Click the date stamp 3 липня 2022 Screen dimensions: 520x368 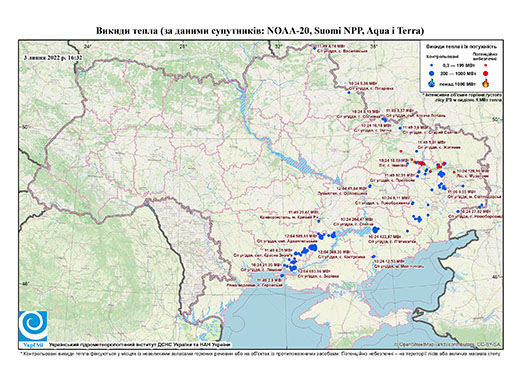(x=53, y=58)
